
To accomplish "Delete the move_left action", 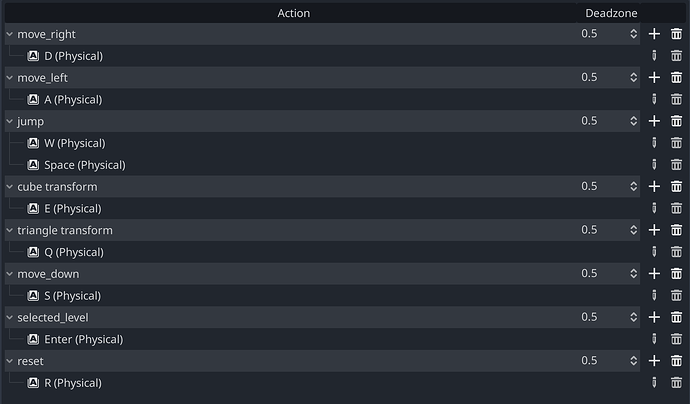I will pos(676,77).
